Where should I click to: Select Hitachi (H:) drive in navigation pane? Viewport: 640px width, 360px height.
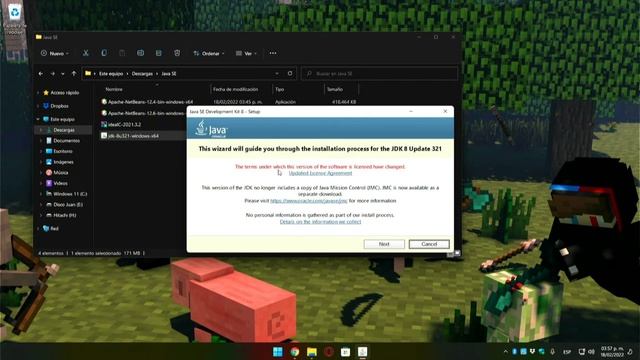[x=61, y=215]
